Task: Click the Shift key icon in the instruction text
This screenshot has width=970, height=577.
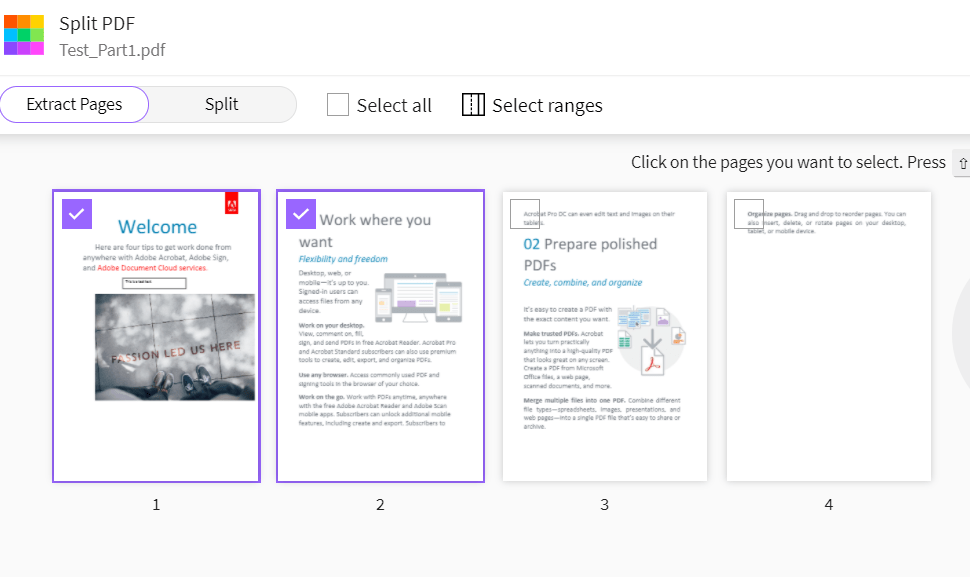Action: pyautogui.click(x=961, y=162)
